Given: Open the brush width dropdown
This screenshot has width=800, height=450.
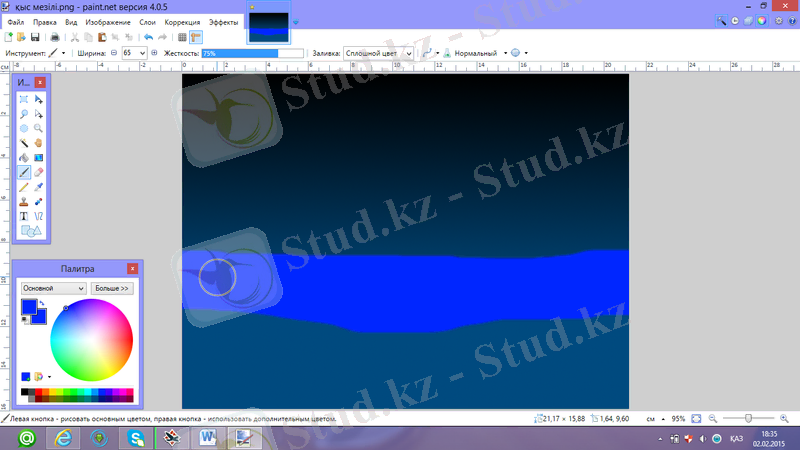Looking at the screenshot, I should coord(140,52).
